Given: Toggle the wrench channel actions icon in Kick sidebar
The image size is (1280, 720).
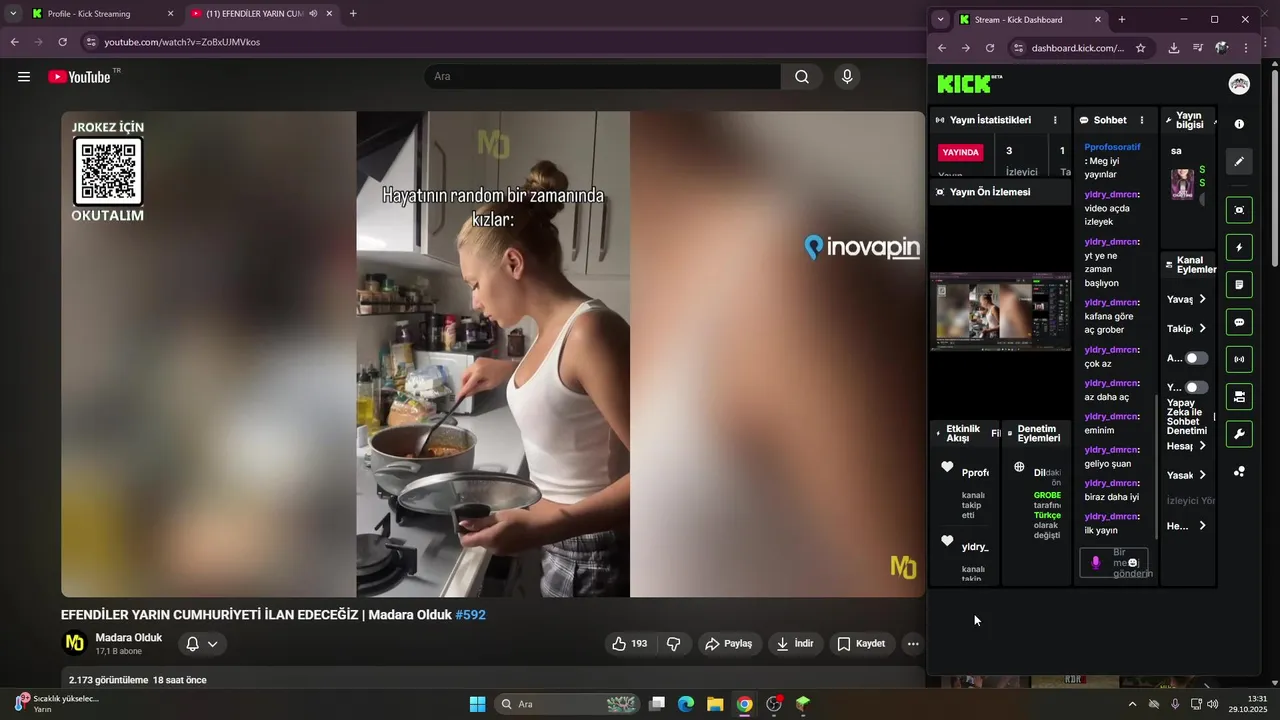Looking at the screenshot, I should pyautogui.click(x=1239, y=434).
